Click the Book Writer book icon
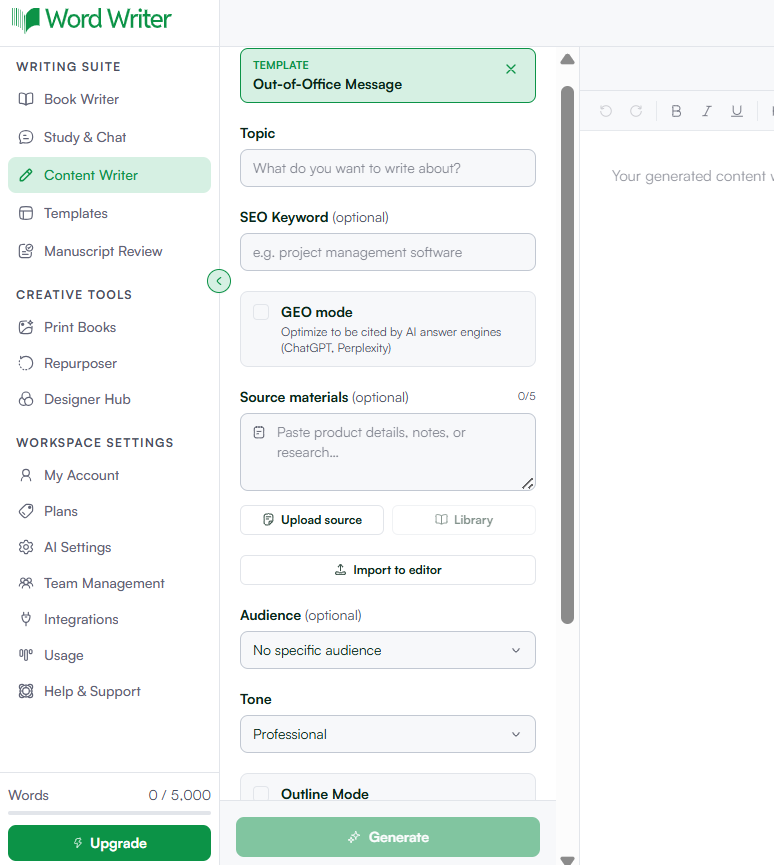Screen dimensions: 774x865 (x=26, y=99)
